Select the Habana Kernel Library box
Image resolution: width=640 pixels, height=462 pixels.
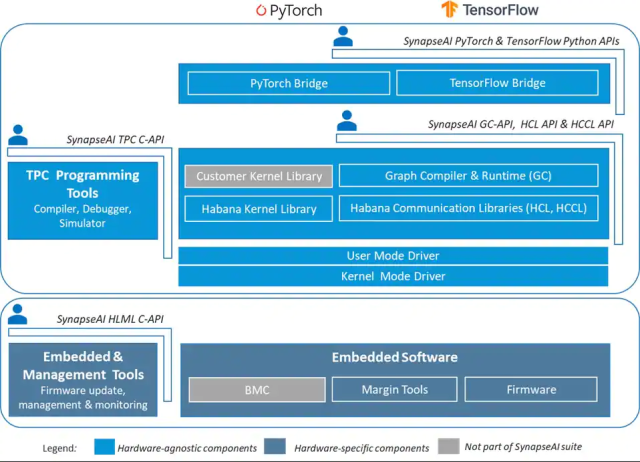coord(259,209)
